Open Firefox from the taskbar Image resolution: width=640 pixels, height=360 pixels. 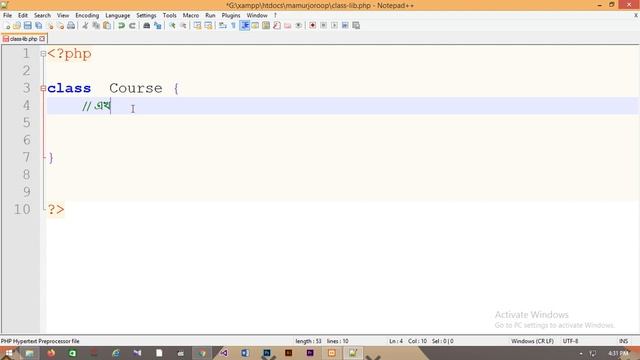(51, 353)
